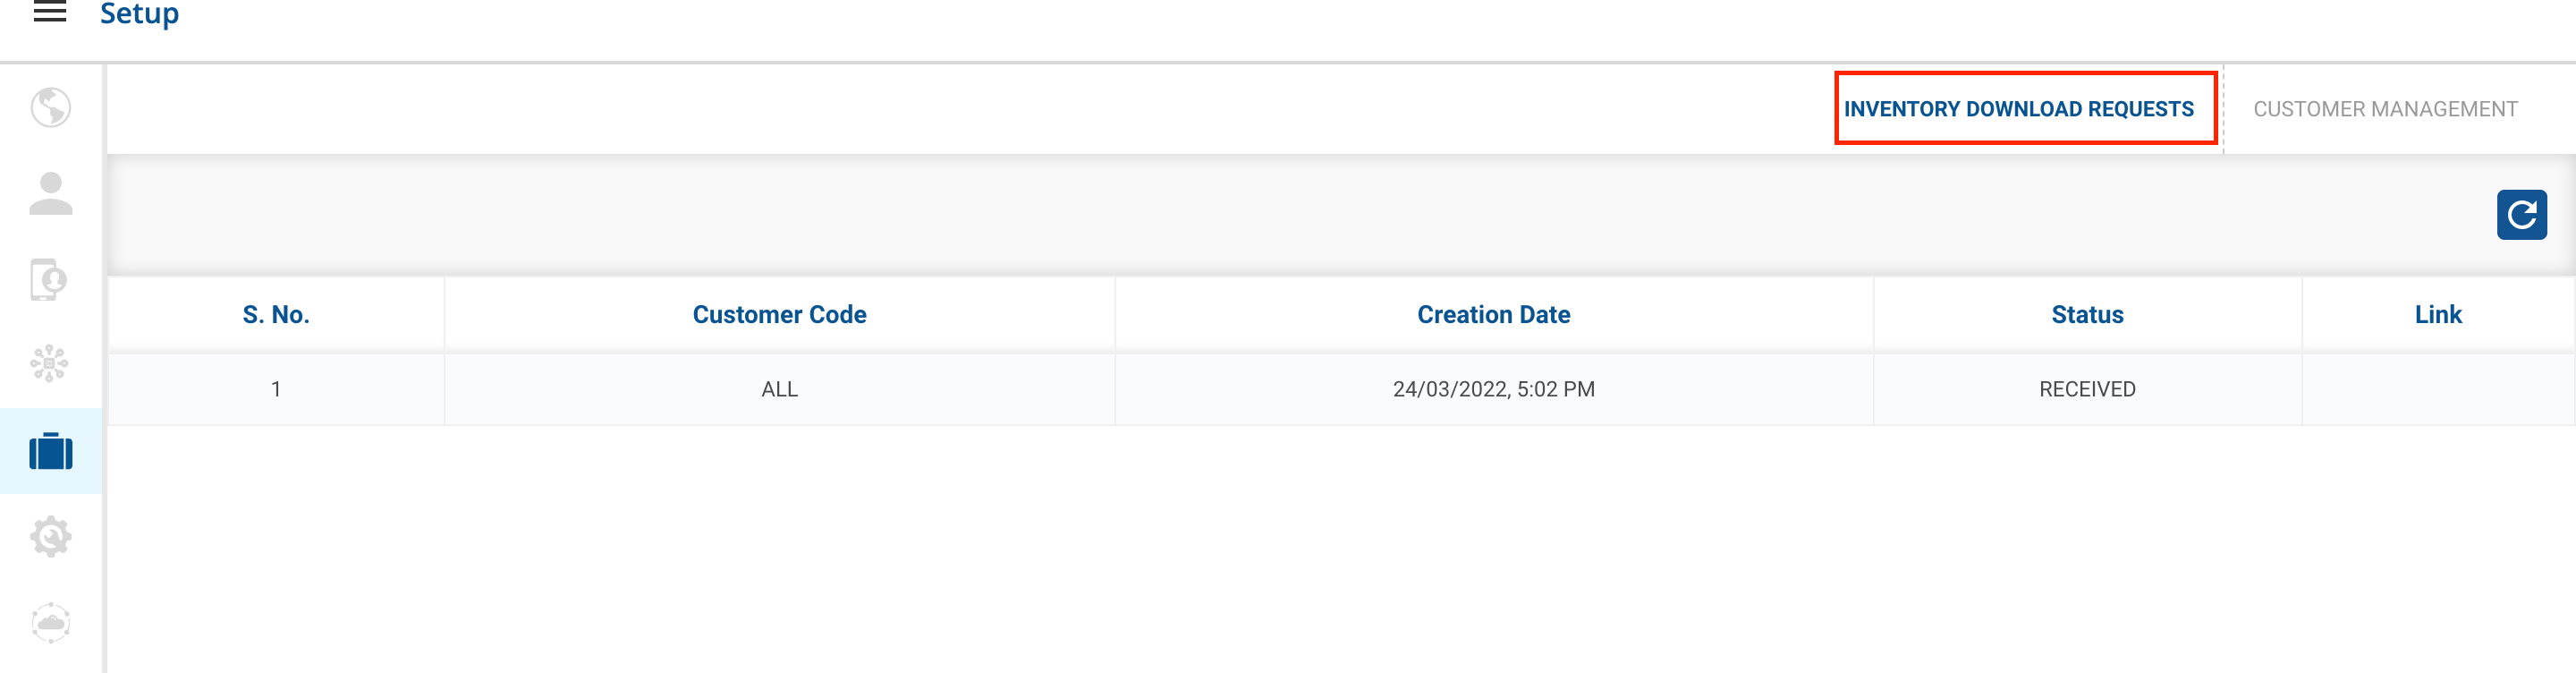
Task: Click the Setup page title
Action: click(139, 14)
